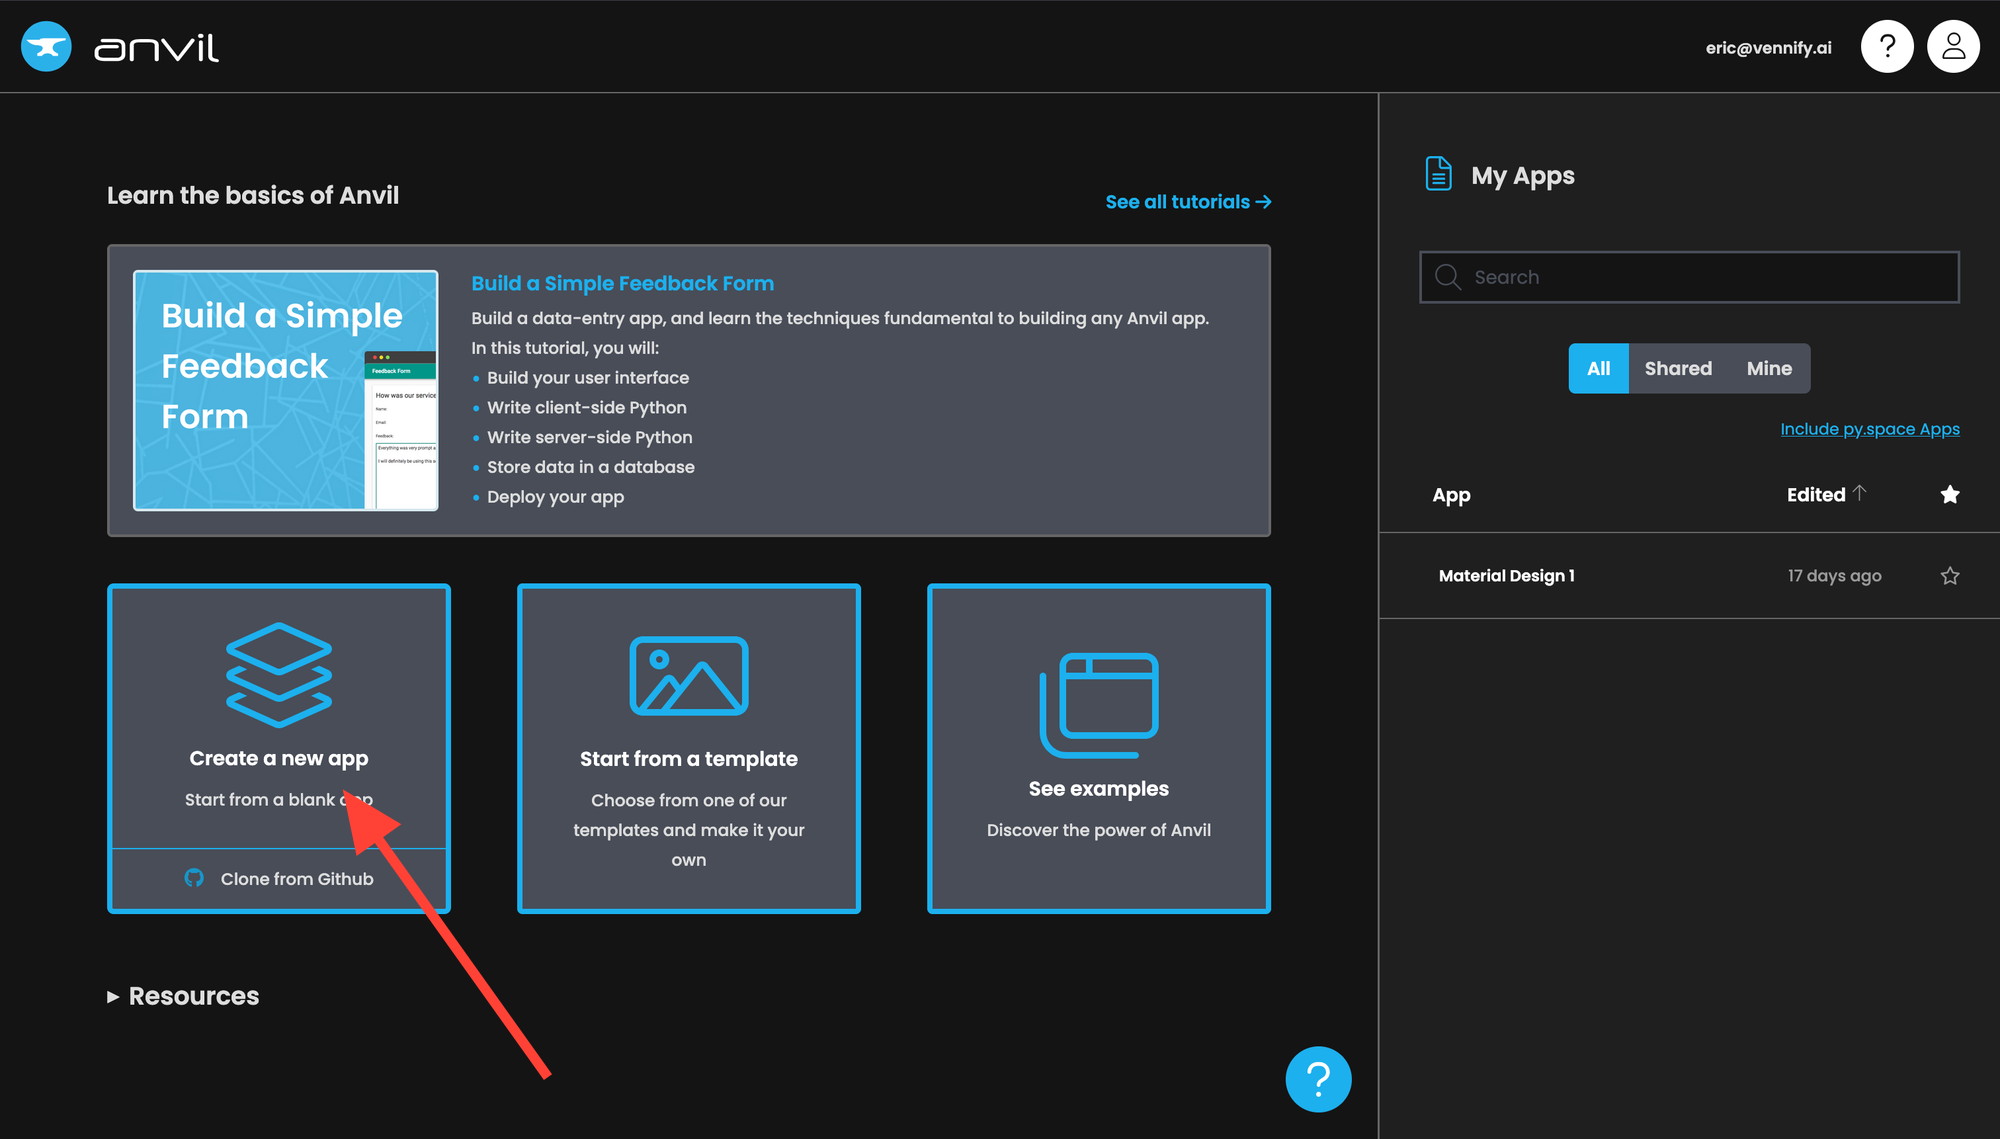Viewport: 2000px width, 1139px height.
Task: Toggle the starred filter in column header
Action: (1949, 495)
